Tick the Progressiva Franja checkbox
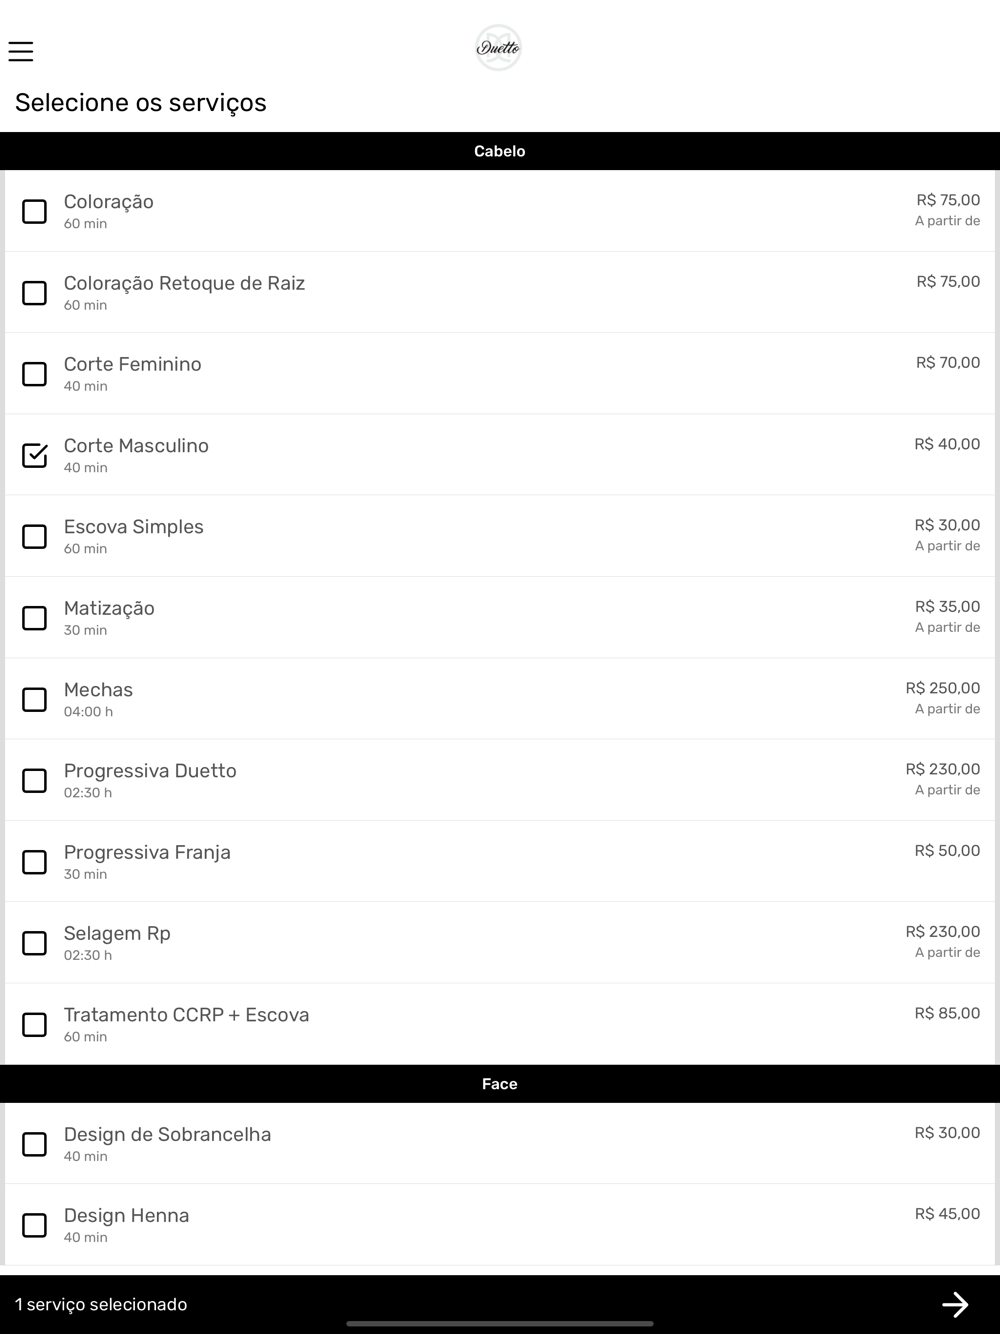Screen dimensions: 1000x1334 coord(35,862)
